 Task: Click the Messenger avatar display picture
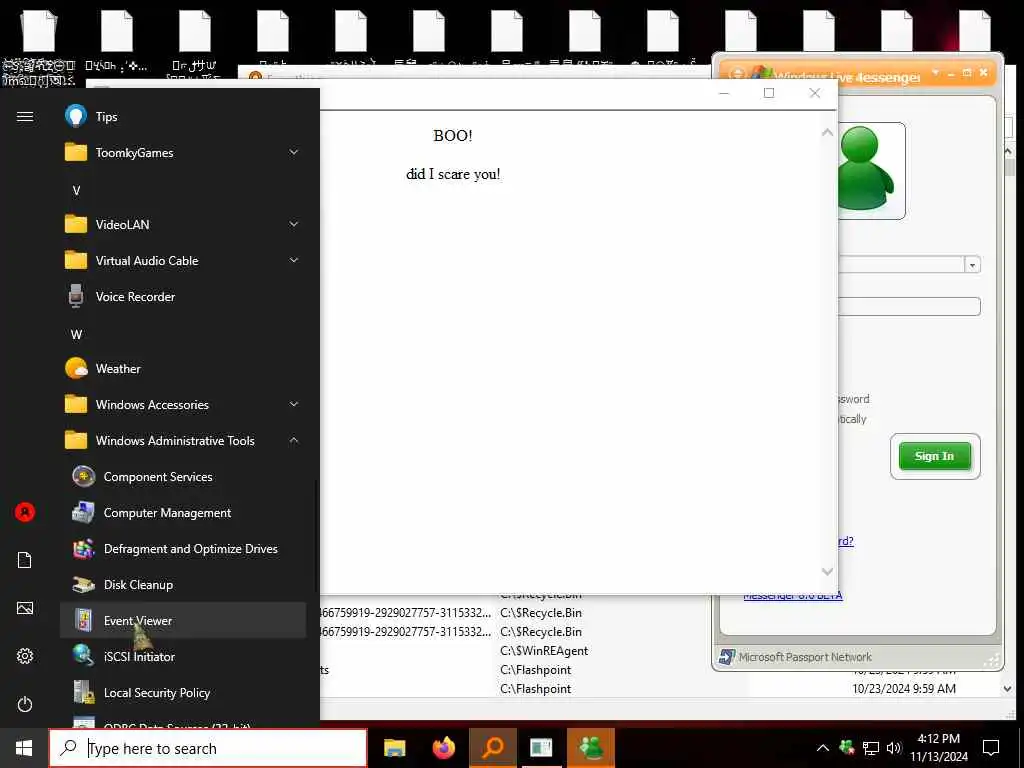click(871, 170)
